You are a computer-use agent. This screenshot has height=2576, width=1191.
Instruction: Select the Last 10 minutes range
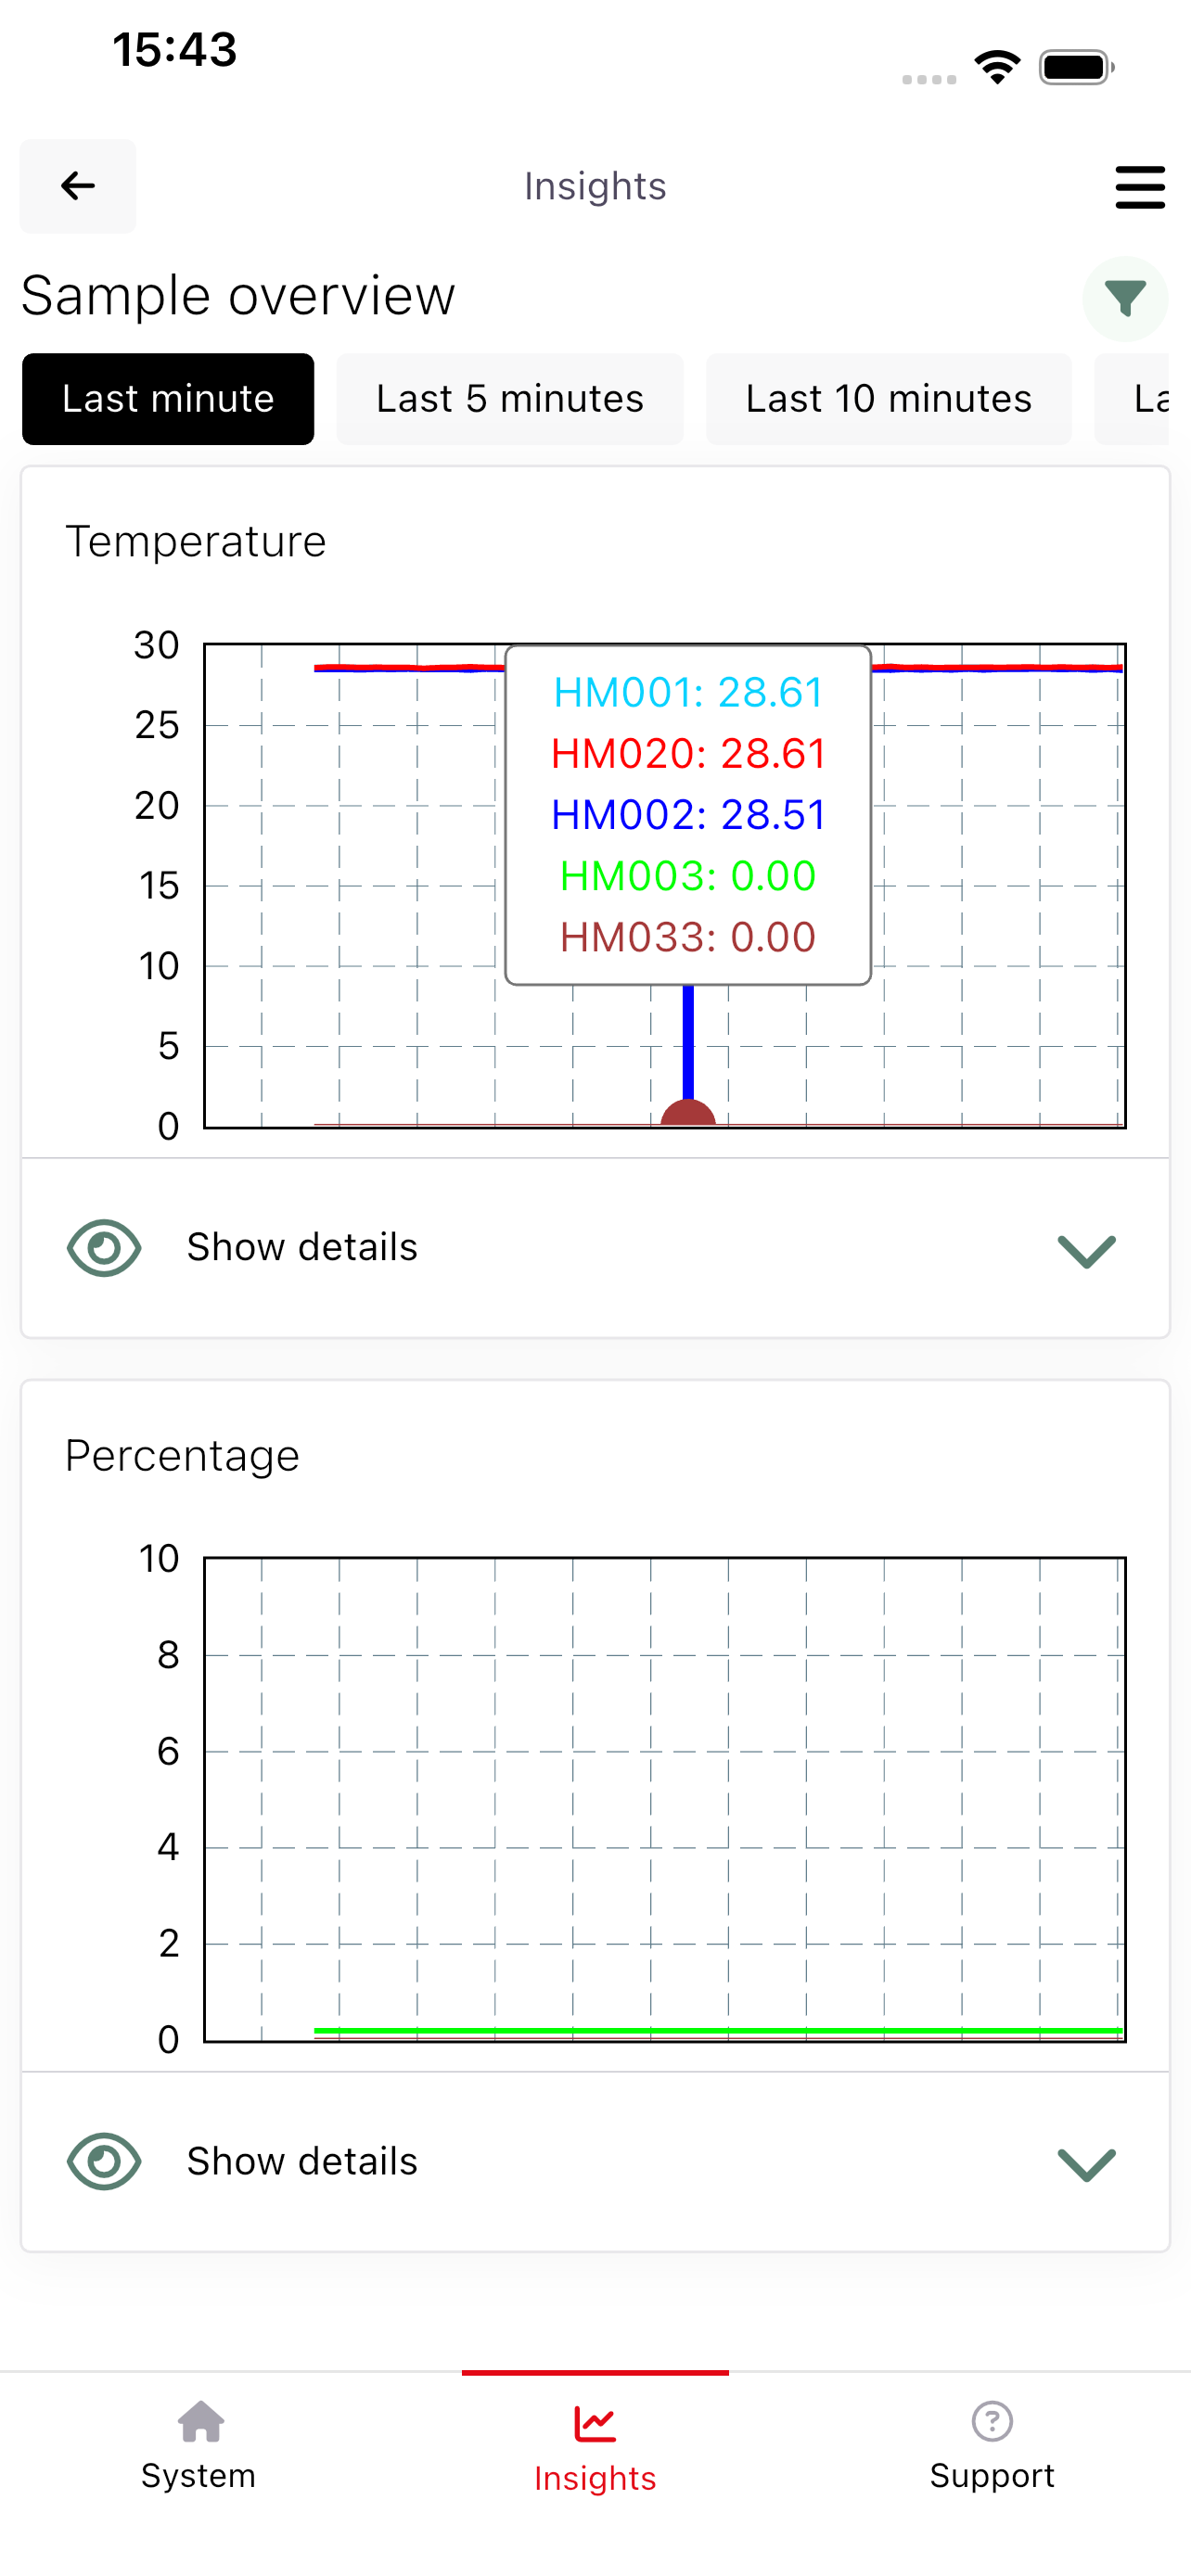coord(889,399)
